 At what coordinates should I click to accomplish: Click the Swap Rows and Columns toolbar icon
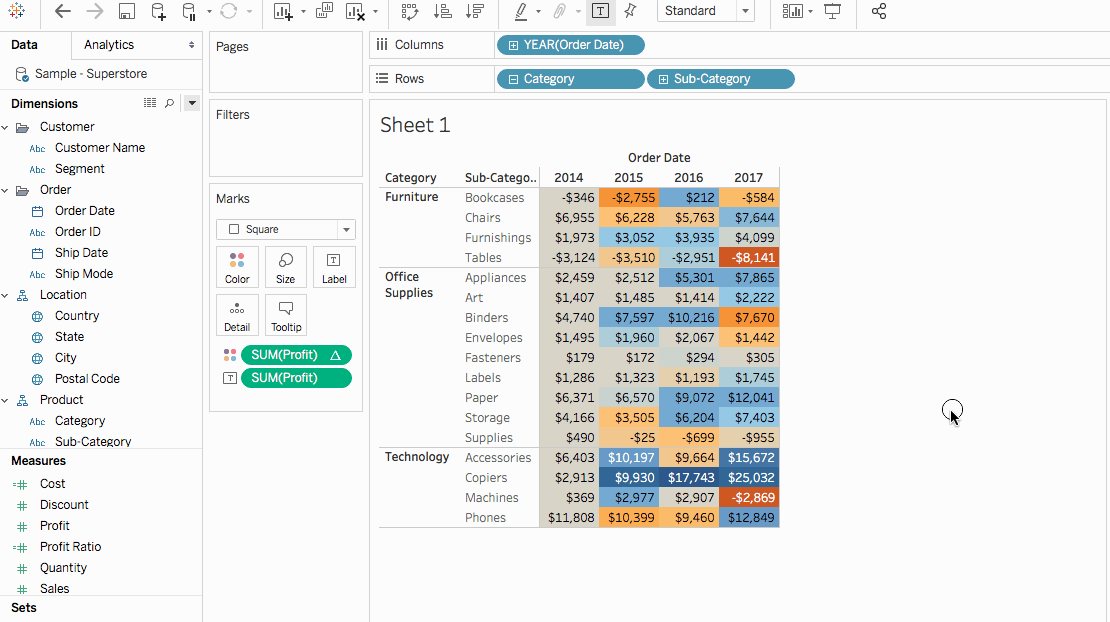(410, 13)
